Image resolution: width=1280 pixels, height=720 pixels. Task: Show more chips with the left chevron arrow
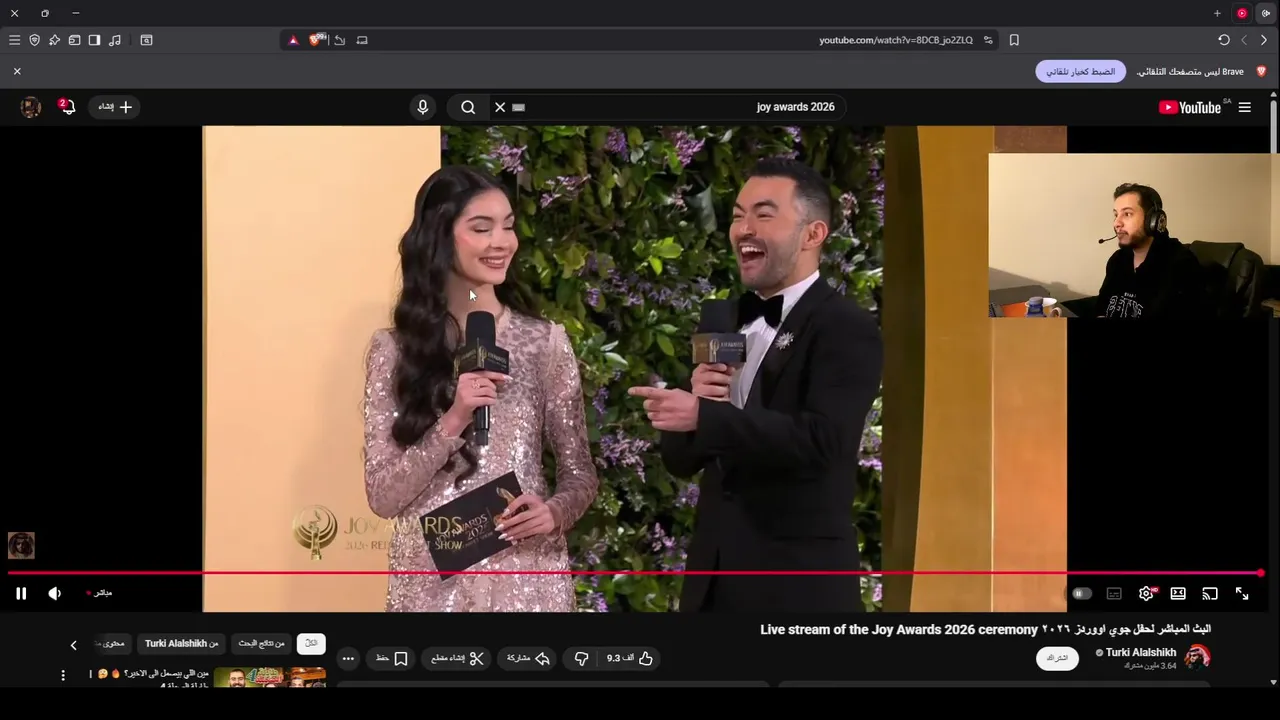73,645
